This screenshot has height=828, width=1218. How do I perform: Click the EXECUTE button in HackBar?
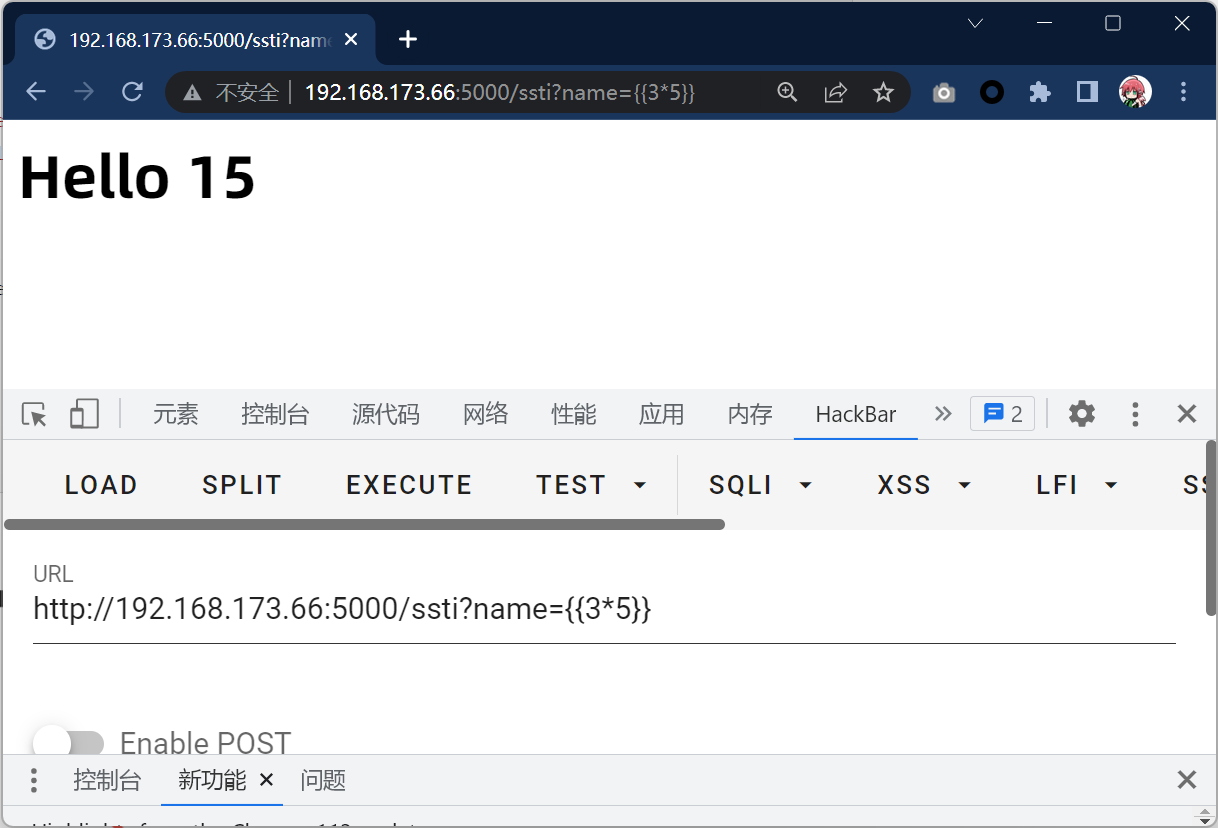409,486
